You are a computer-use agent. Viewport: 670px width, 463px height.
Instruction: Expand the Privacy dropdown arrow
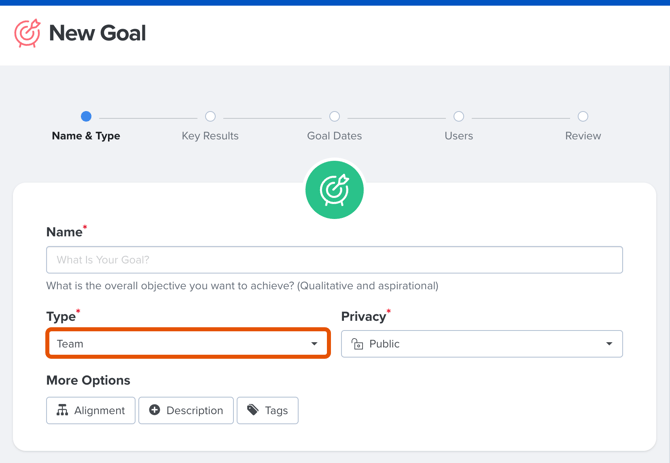pos(609,344)
